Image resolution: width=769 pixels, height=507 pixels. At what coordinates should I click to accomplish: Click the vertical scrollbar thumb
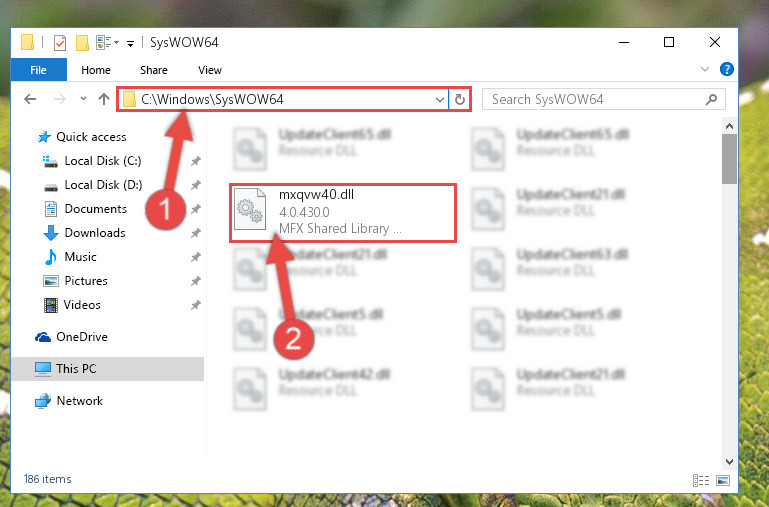point(729,159)
